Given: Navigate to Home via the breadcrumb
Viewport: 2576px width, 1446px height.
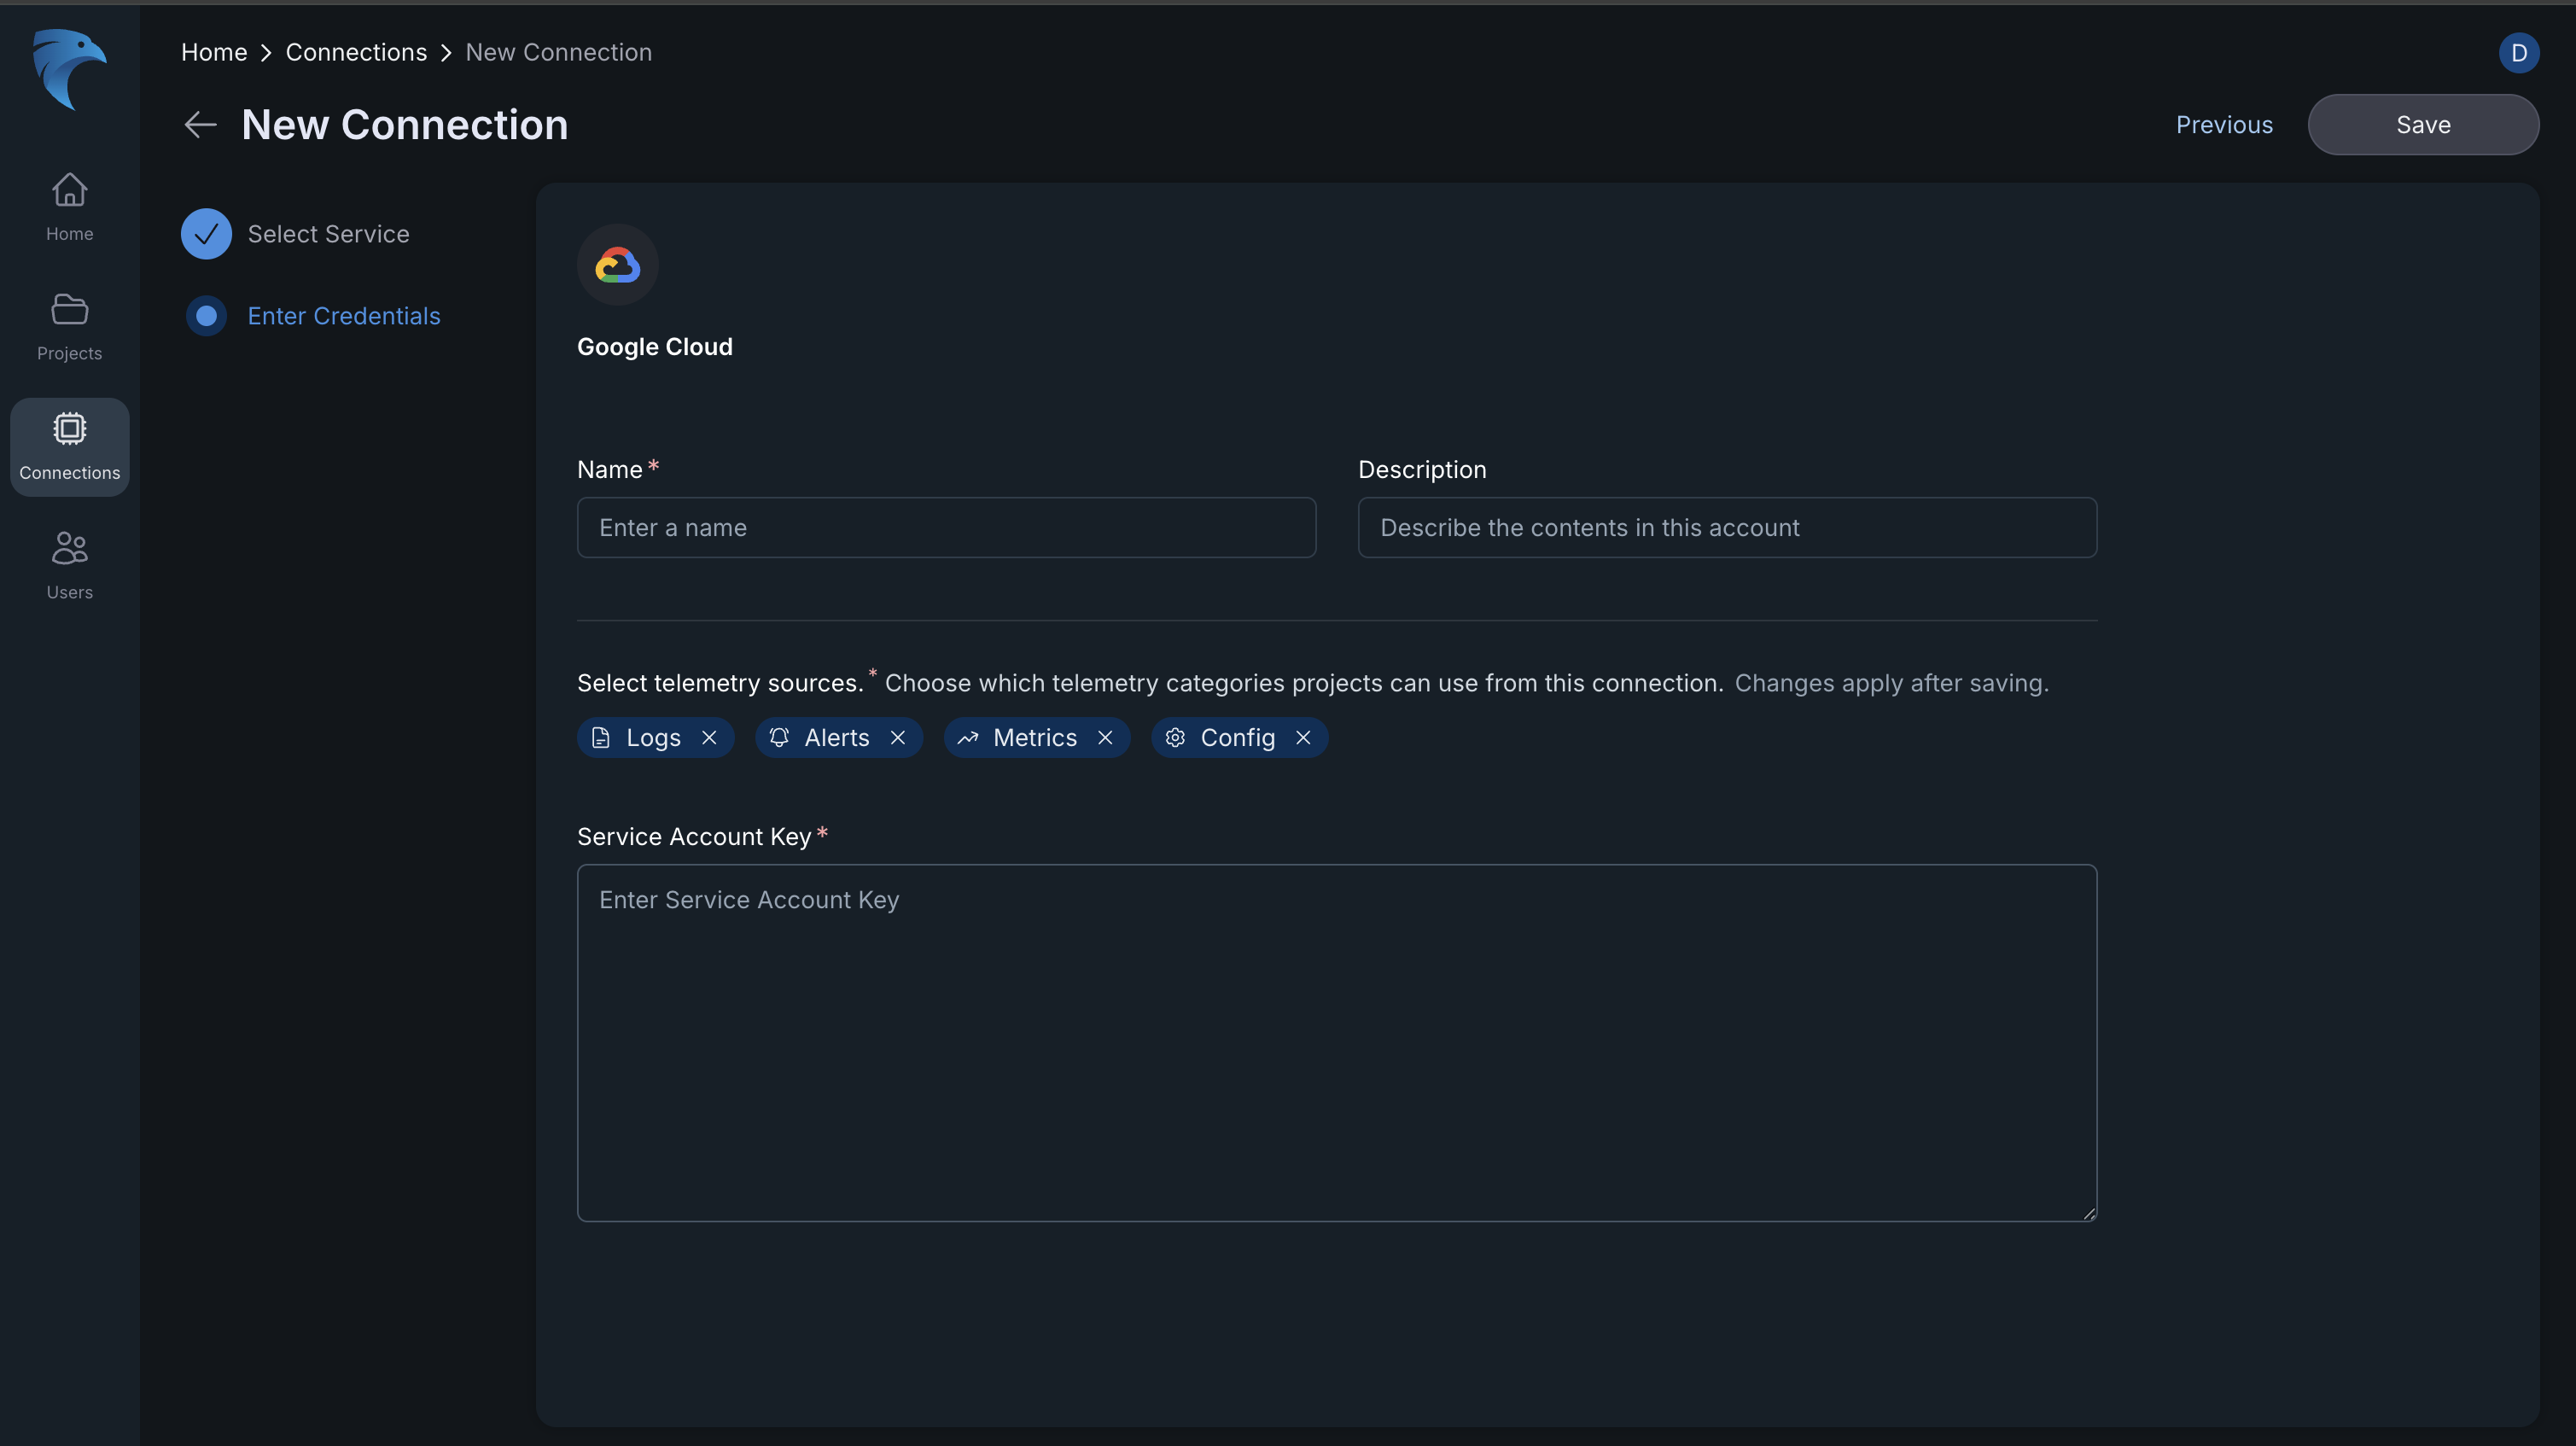Looking at the screenshot, I should click(213, 52).
